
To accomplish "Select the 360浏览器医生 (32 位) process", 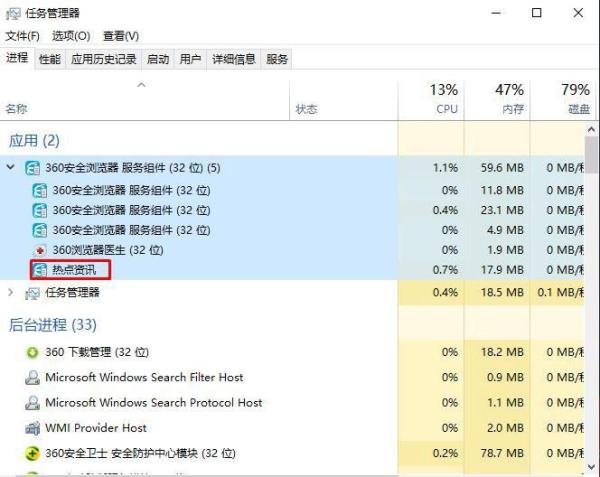I will point(292,250).
